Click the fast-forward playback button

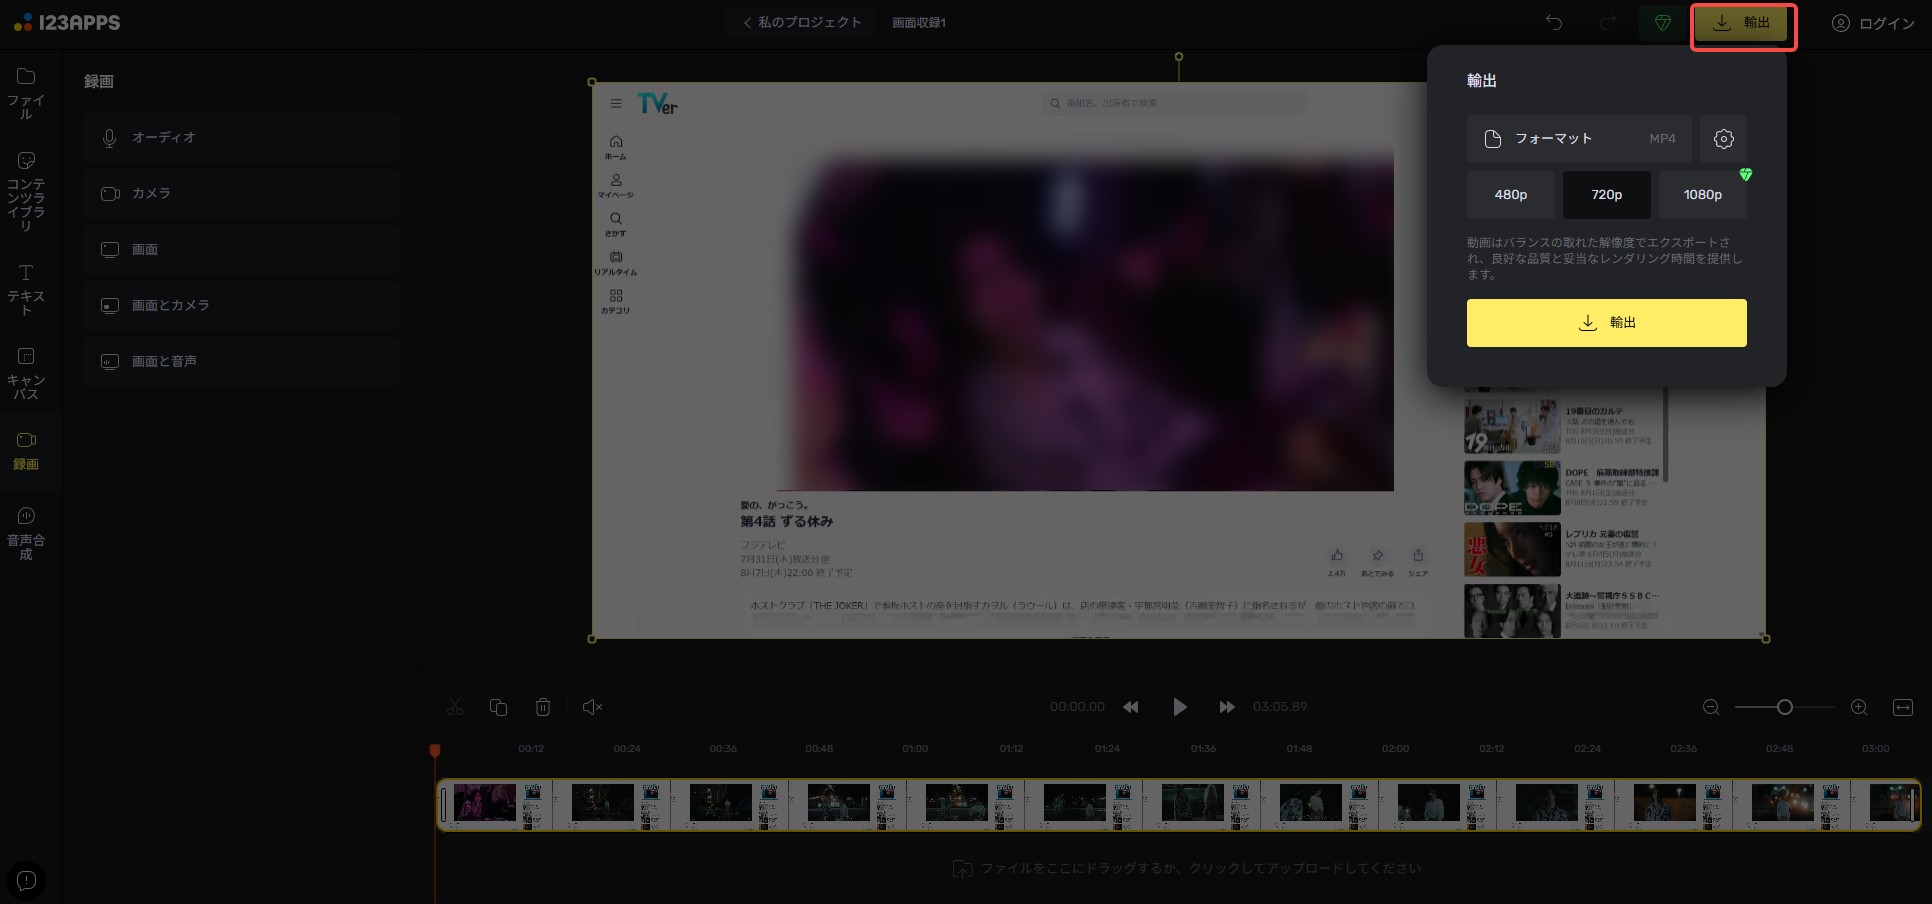[x=1227, y=707]
